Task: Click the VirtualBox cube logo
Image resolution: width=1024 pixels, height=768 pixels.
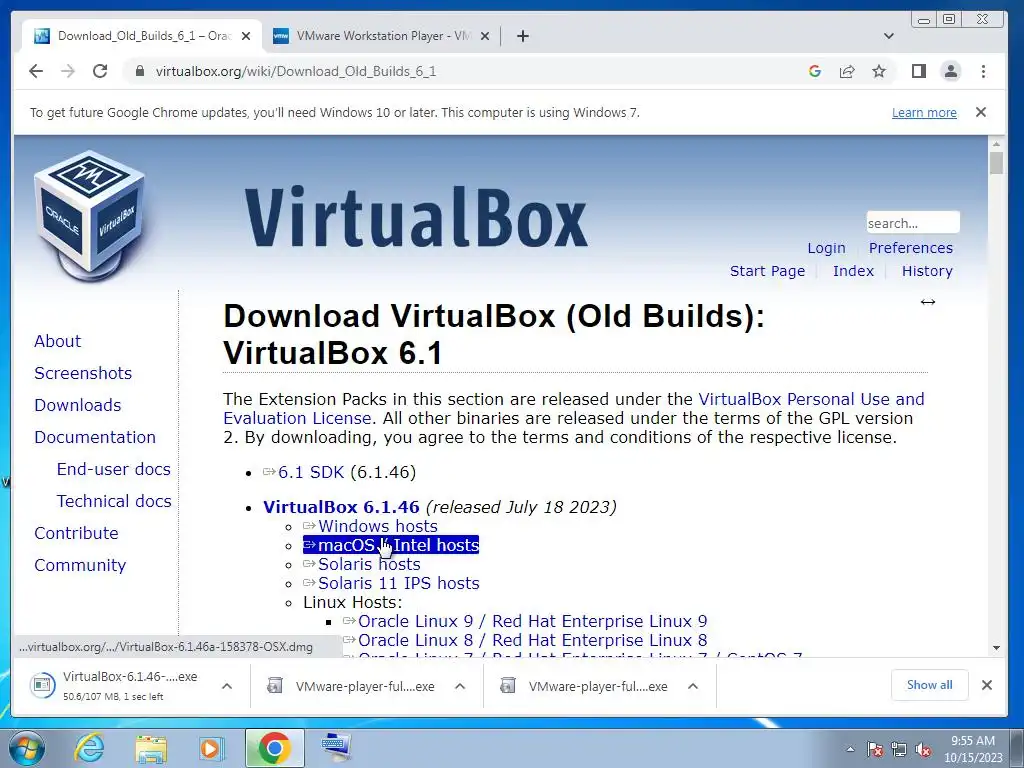Action: [x=89, y=216]
